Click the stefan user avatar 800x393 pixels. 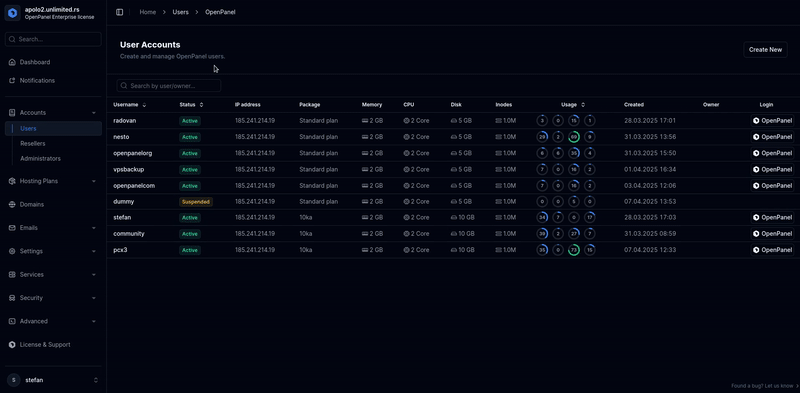click(14, 380)
